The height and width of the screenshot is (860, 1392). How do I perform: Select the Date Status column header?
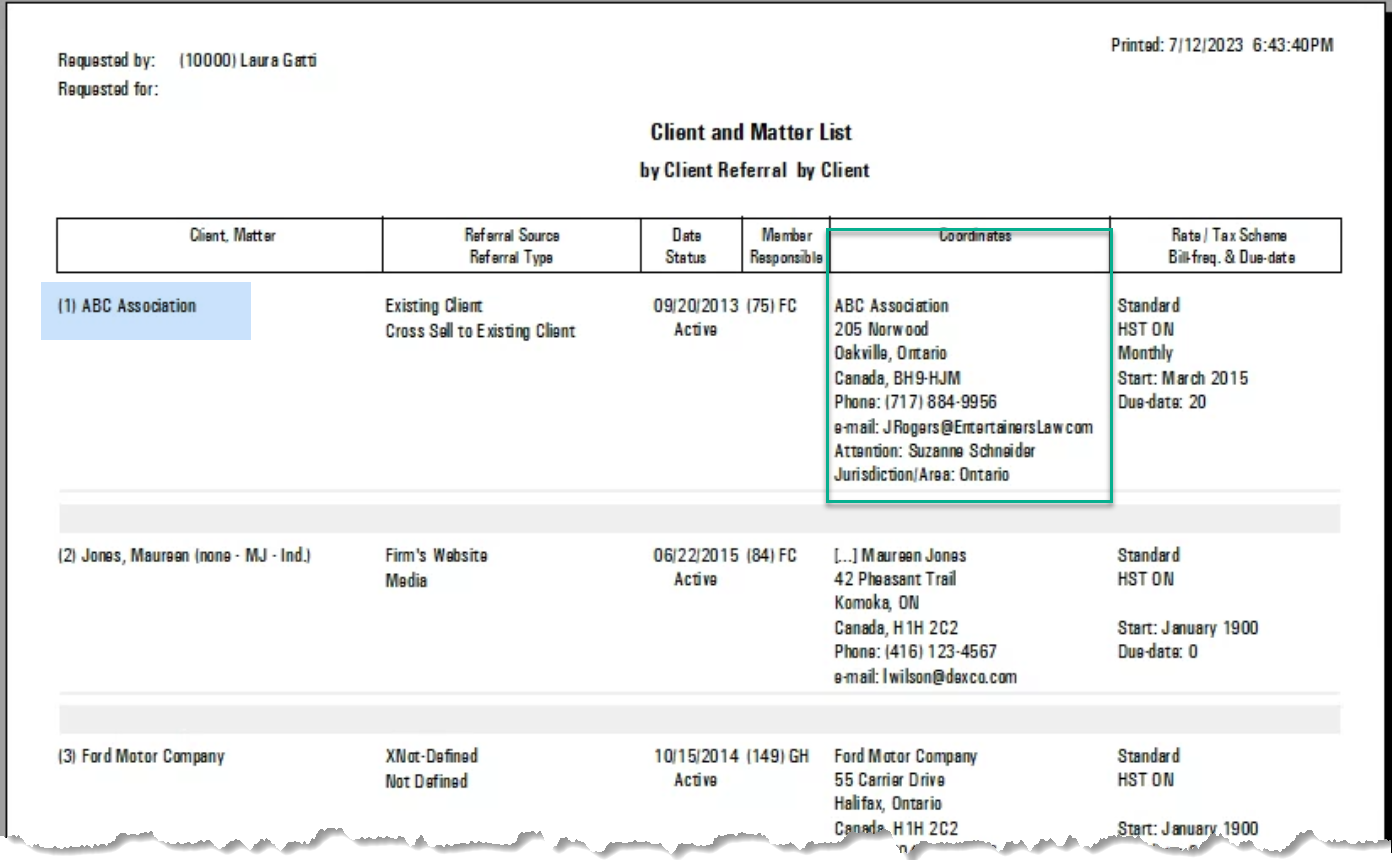pos(687,246)
